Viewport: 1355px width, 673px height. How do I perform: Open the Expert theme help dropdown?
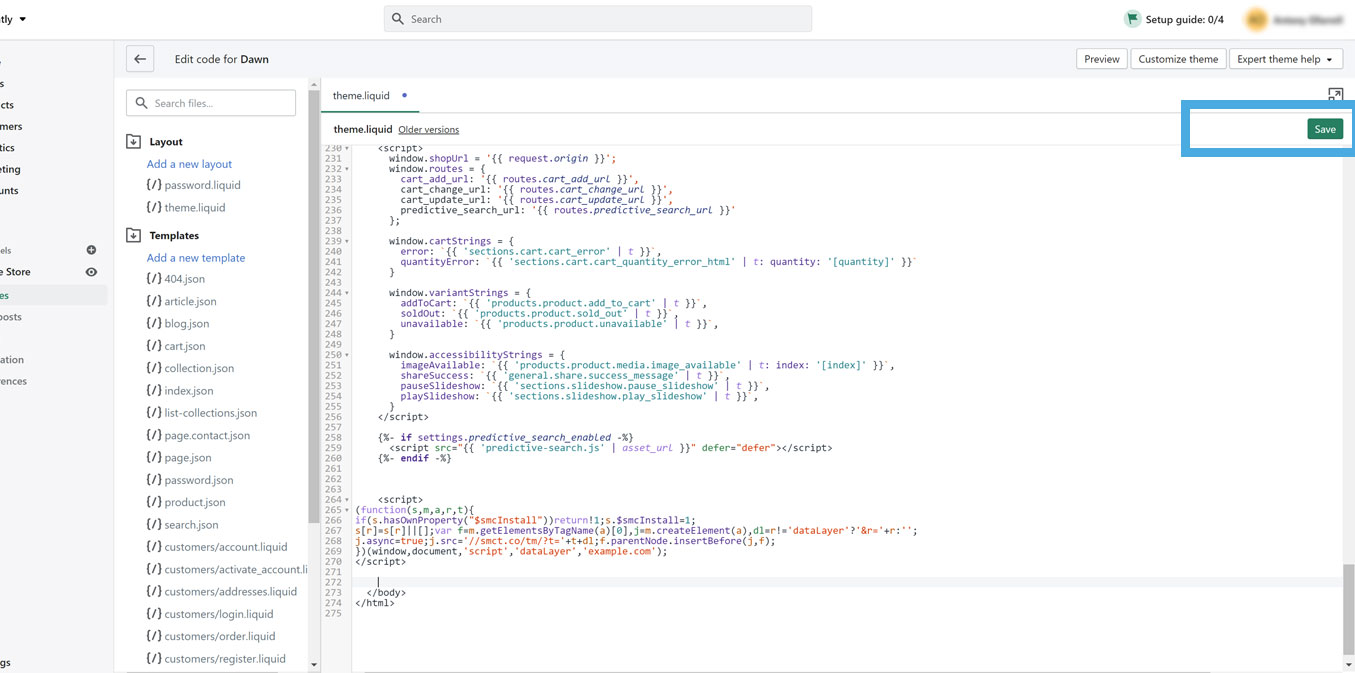point(1286,58)
